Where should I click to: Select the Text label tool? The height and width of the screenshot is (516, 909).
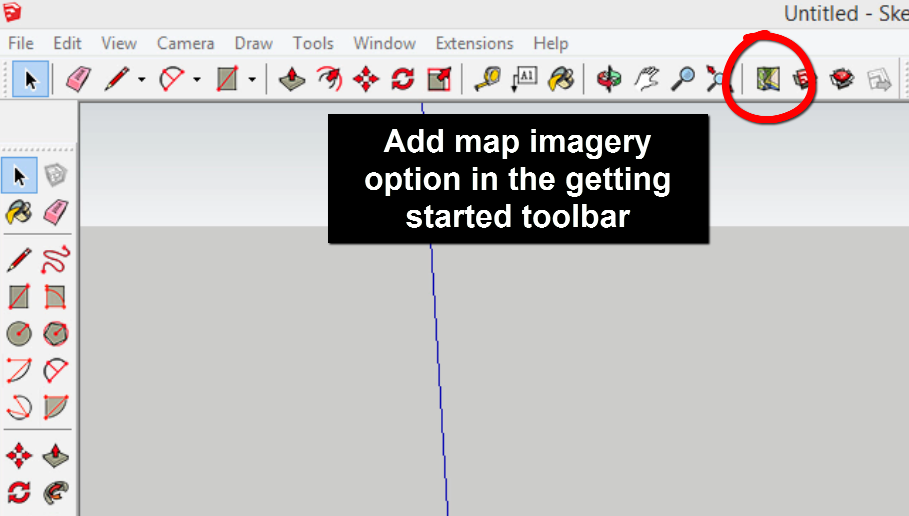click(524, 79)
